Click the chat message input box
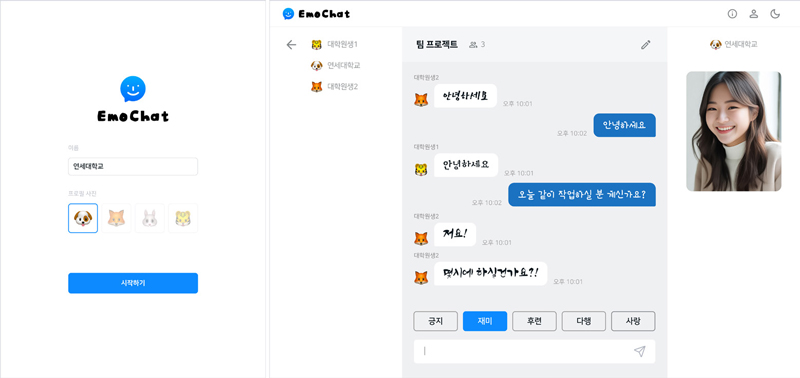 tap(534, 351)
